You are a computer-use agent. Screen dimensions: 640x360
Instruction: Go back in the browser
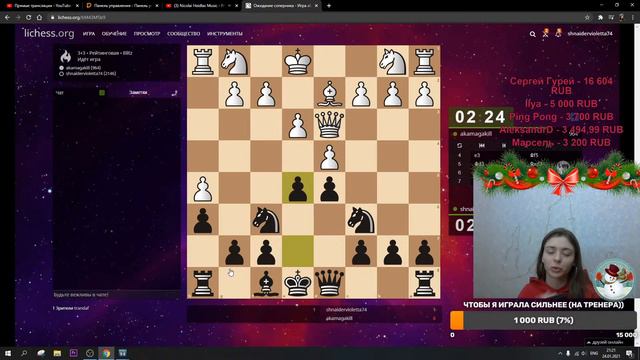(x=7, y=18)
